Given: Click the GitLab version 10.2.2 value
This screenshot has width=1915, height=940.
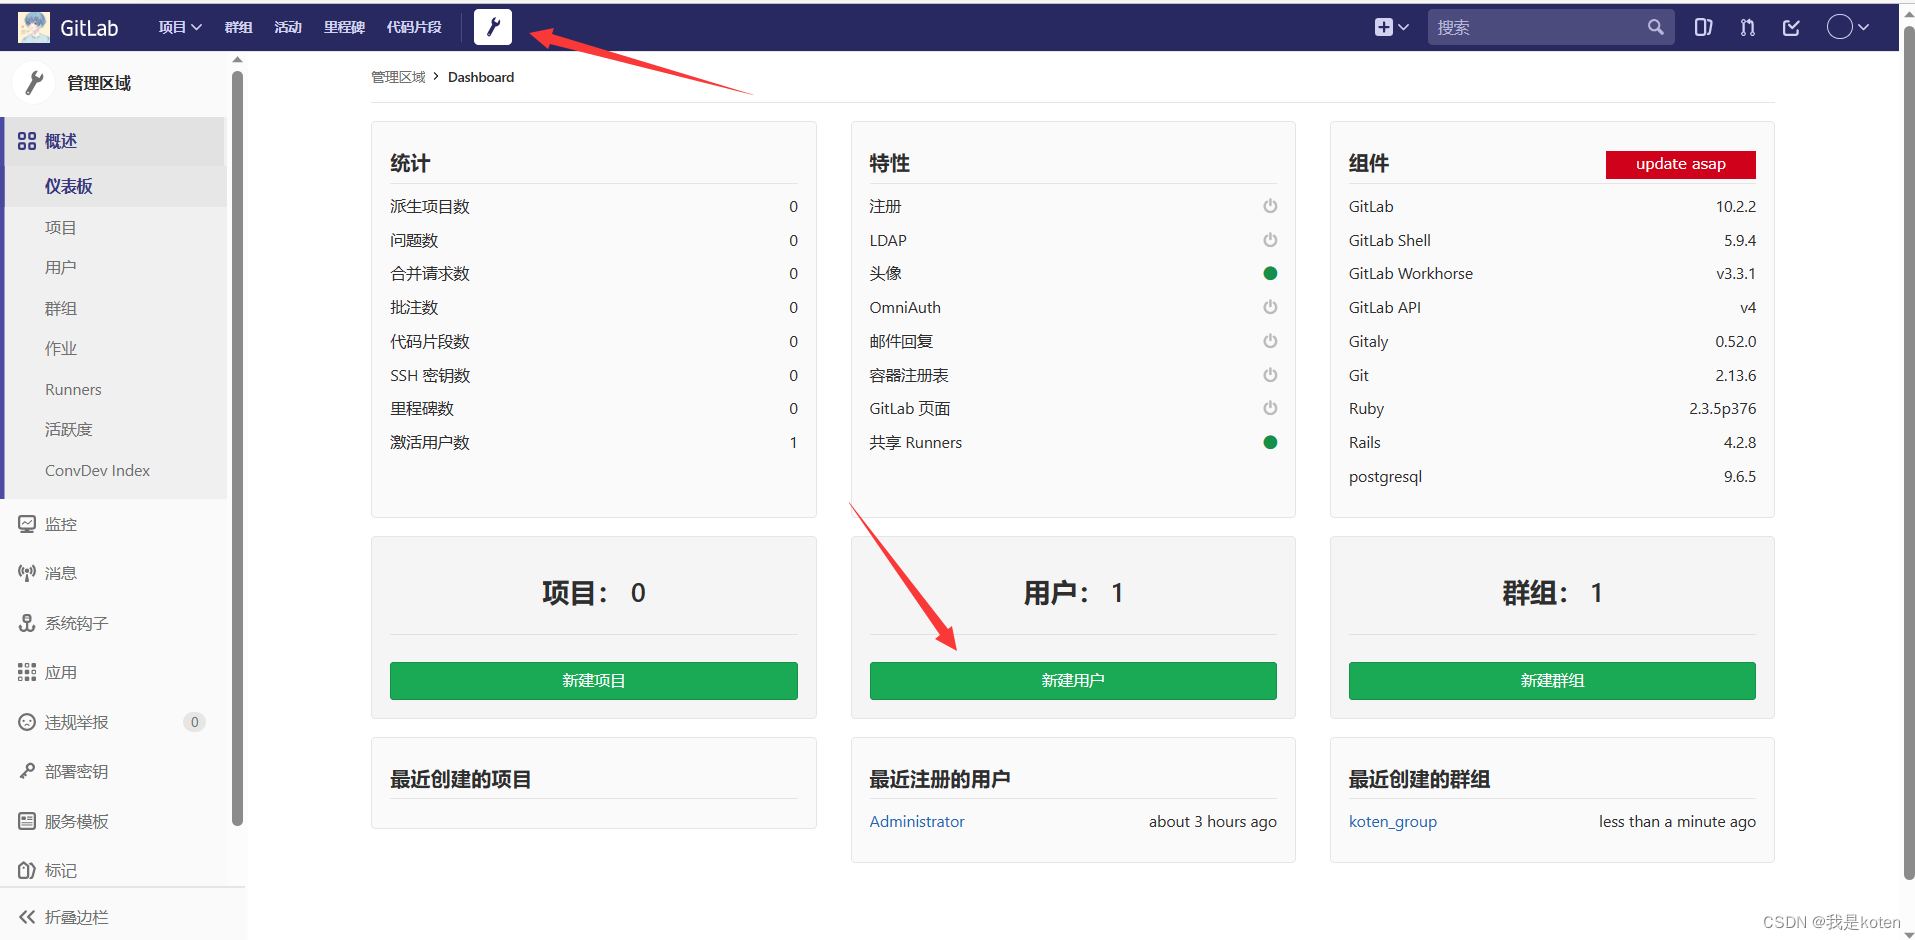Looking at the screenshot, I should [x=1735, y=206].
